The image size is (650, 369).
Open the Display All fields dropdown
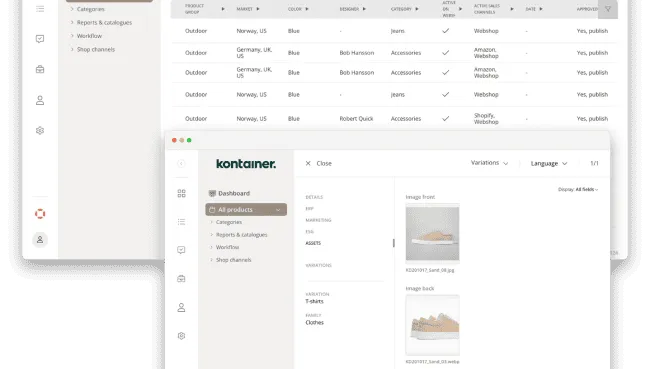pyautogui.click(x=578, y=189)
